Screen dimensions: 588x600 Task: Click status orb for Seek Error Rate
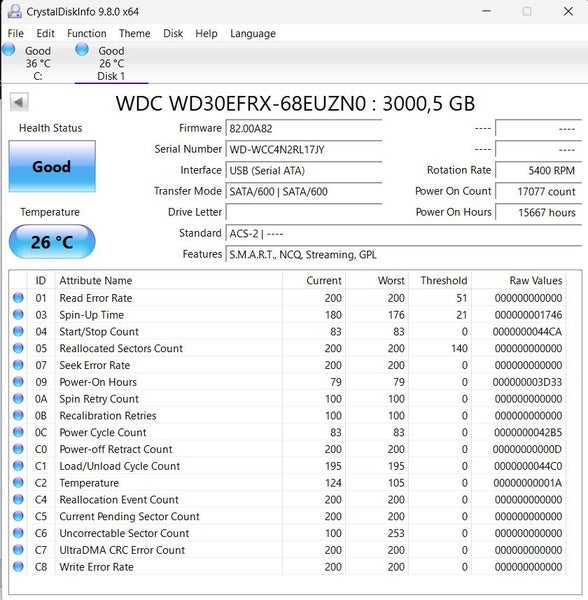[x=18, y=365]
